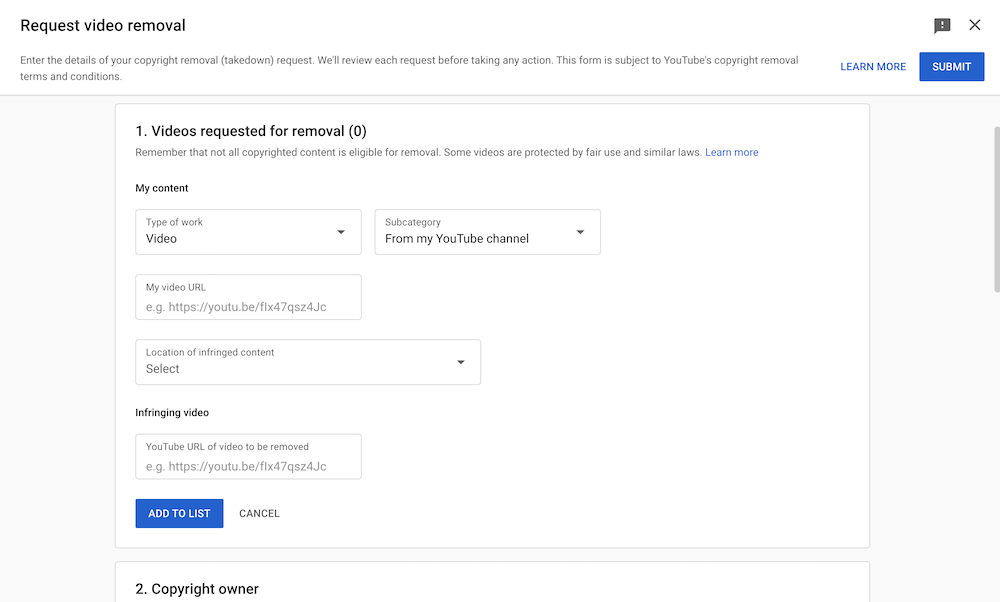
Task: Close the Request video removal dialog
Action: click(x=974, y=25)
